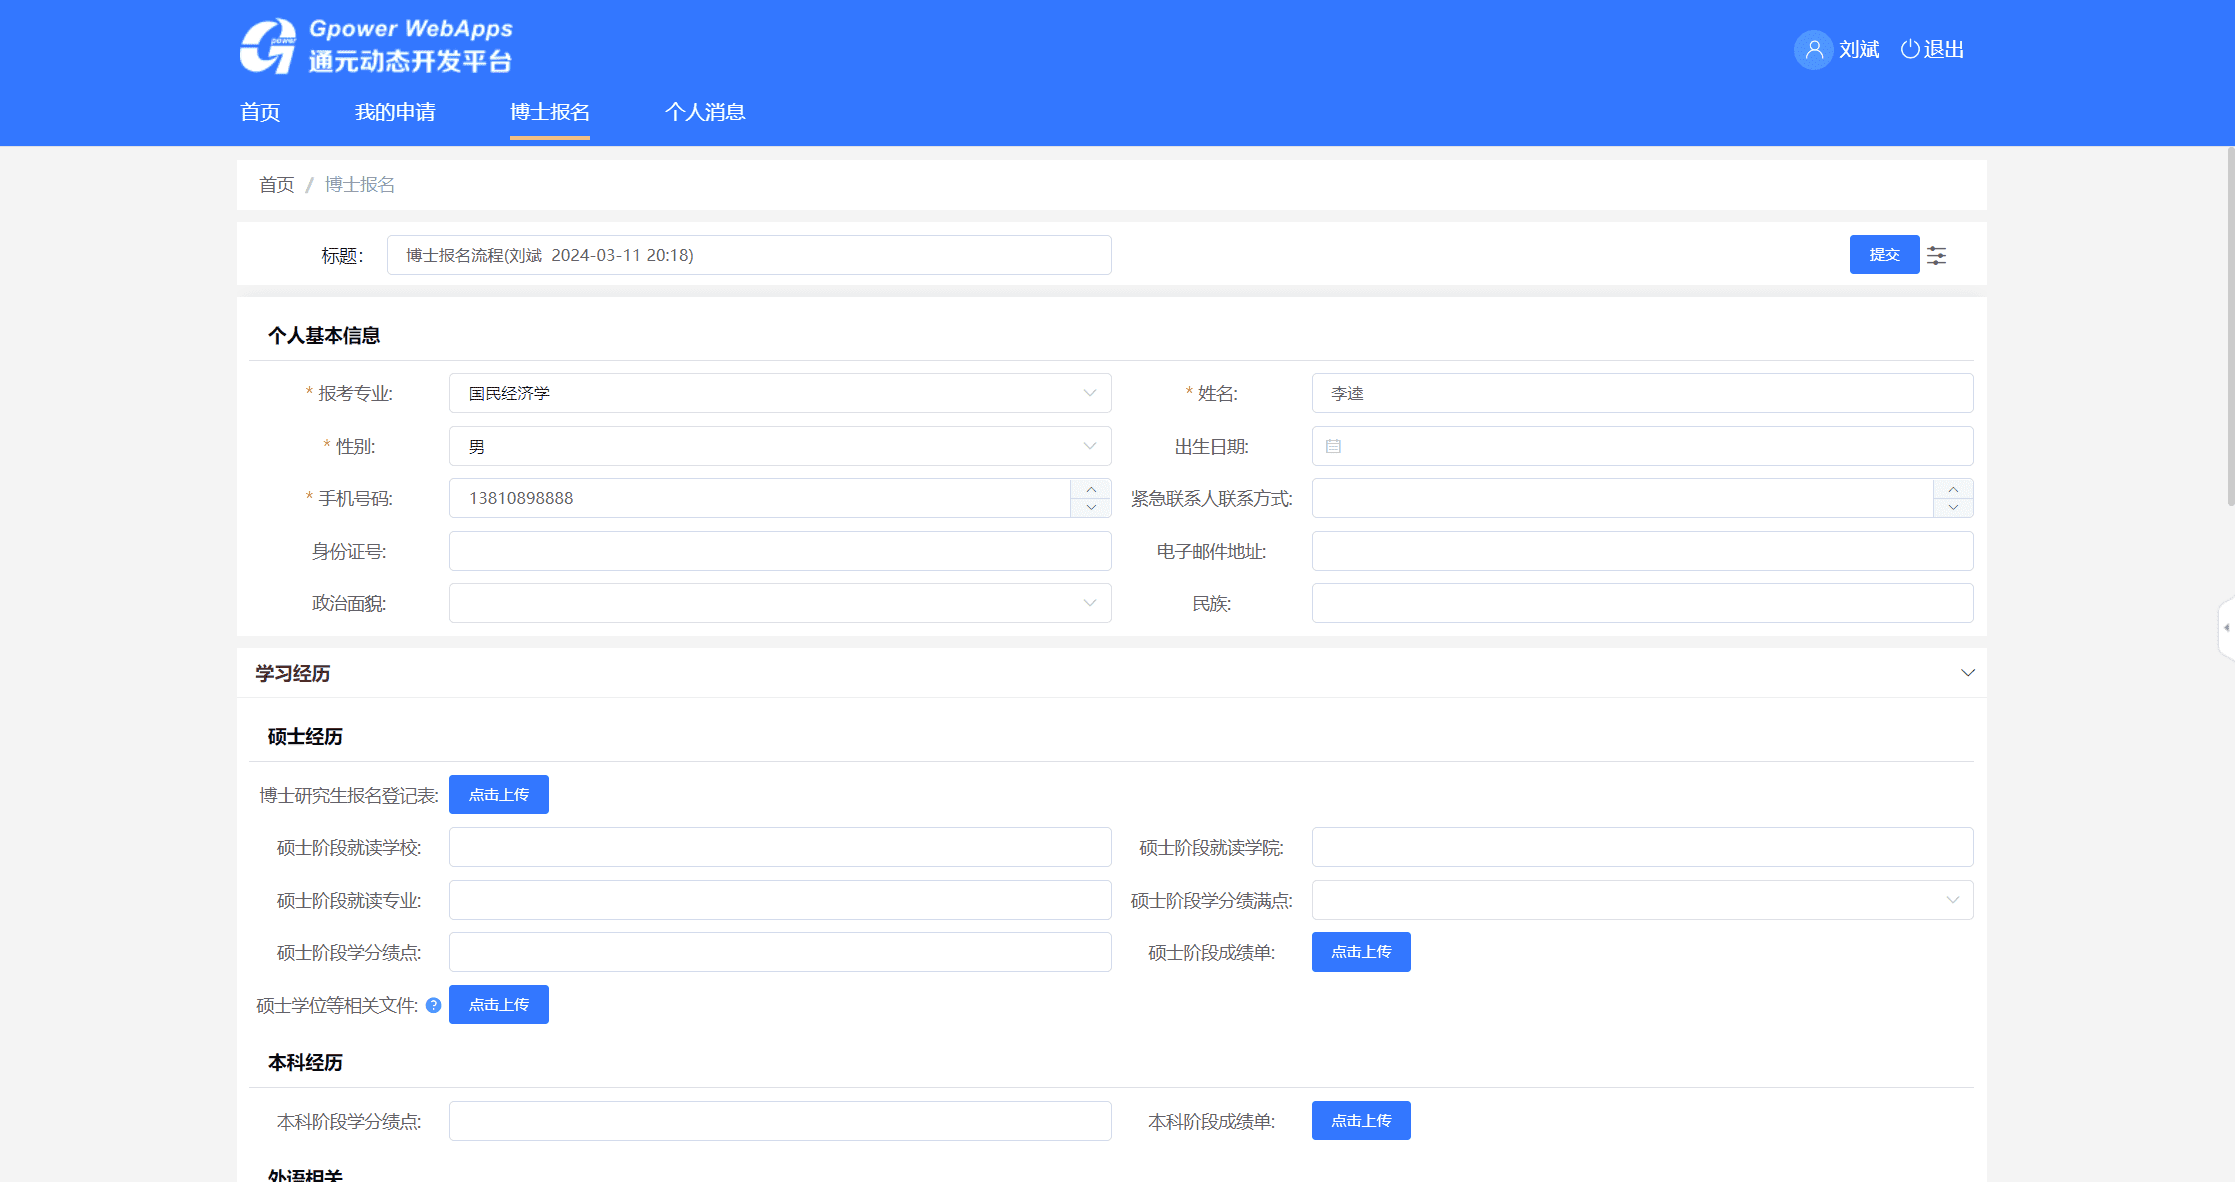Click the 提交 submit button
Viewport: 2235px width, 1182px height.
pyautogui.click(x=1884, y=255)
